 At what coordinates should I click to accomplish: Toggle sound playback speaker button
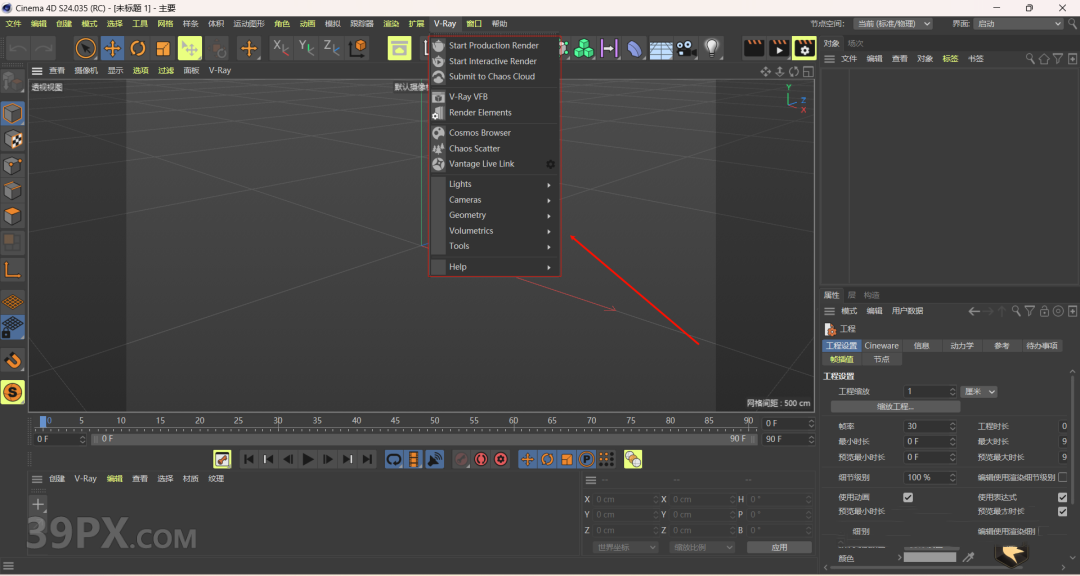435,460
